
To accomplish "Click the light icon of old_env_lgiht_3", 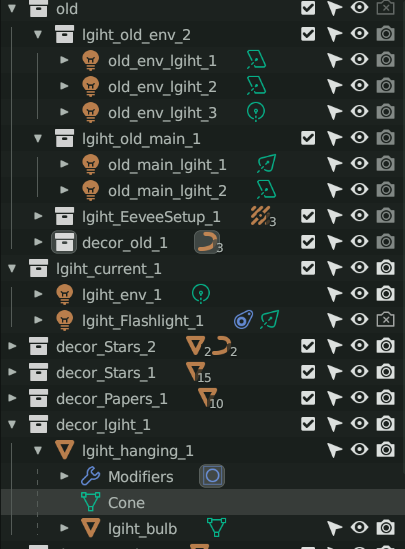I will coord(91,112).
